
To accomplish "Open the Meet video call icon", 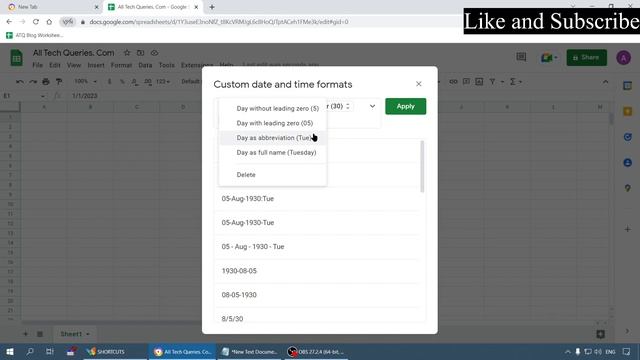I will click(x=549, y=58).
